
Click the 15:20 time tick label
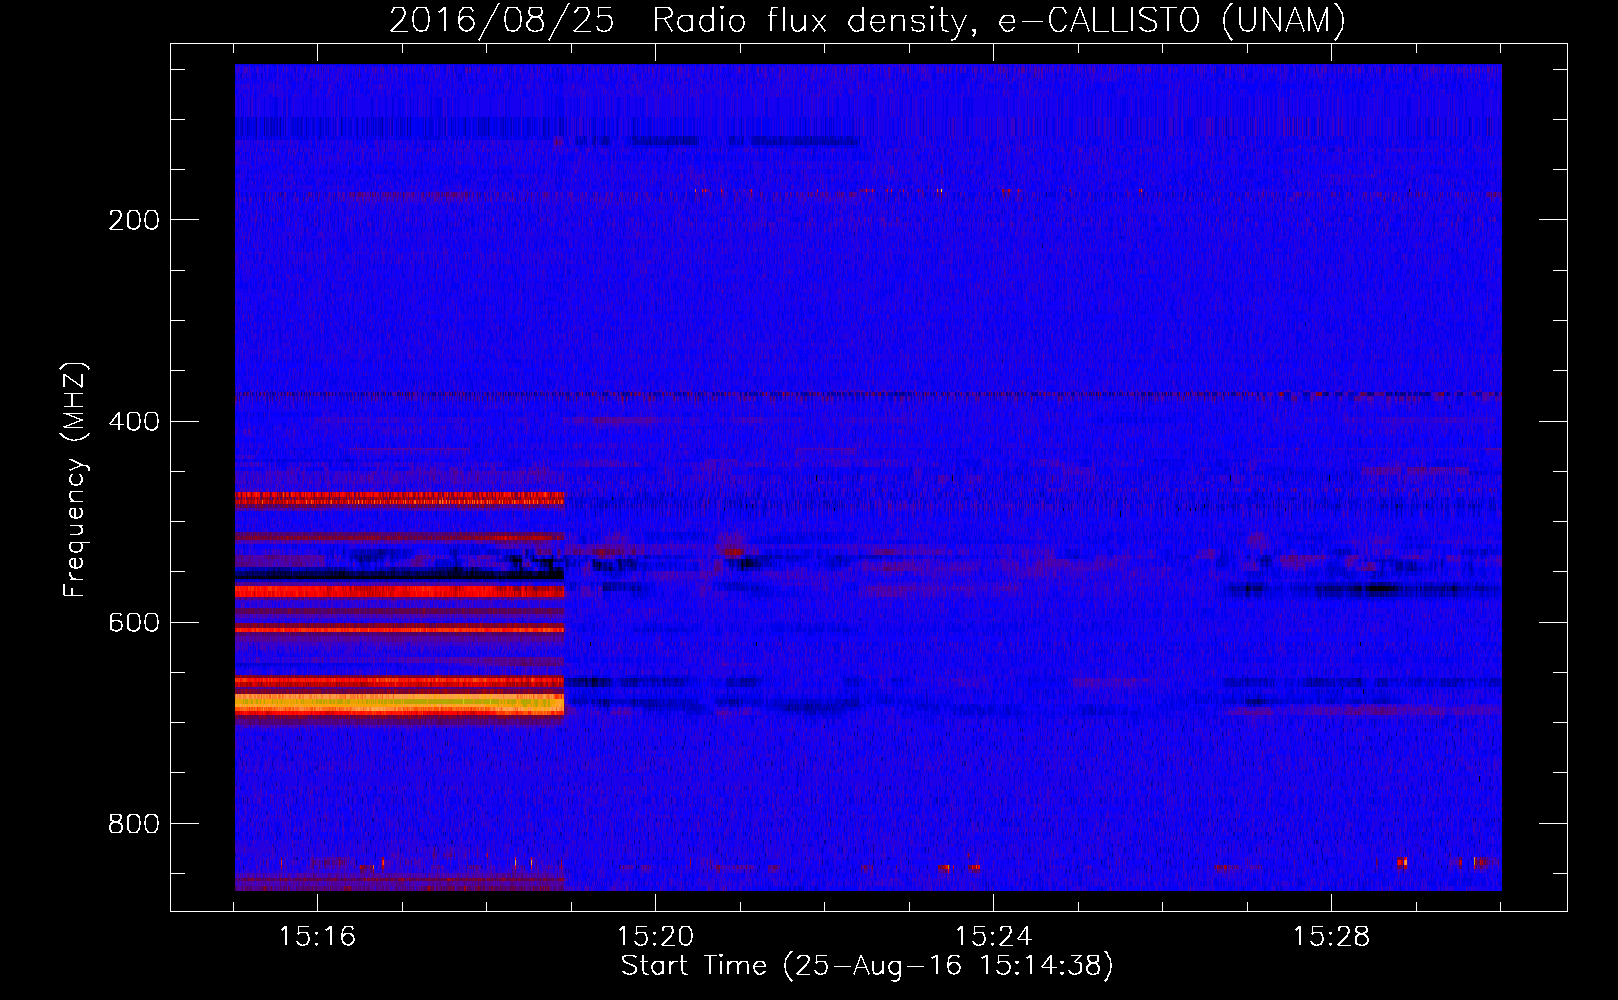(655, 936)
